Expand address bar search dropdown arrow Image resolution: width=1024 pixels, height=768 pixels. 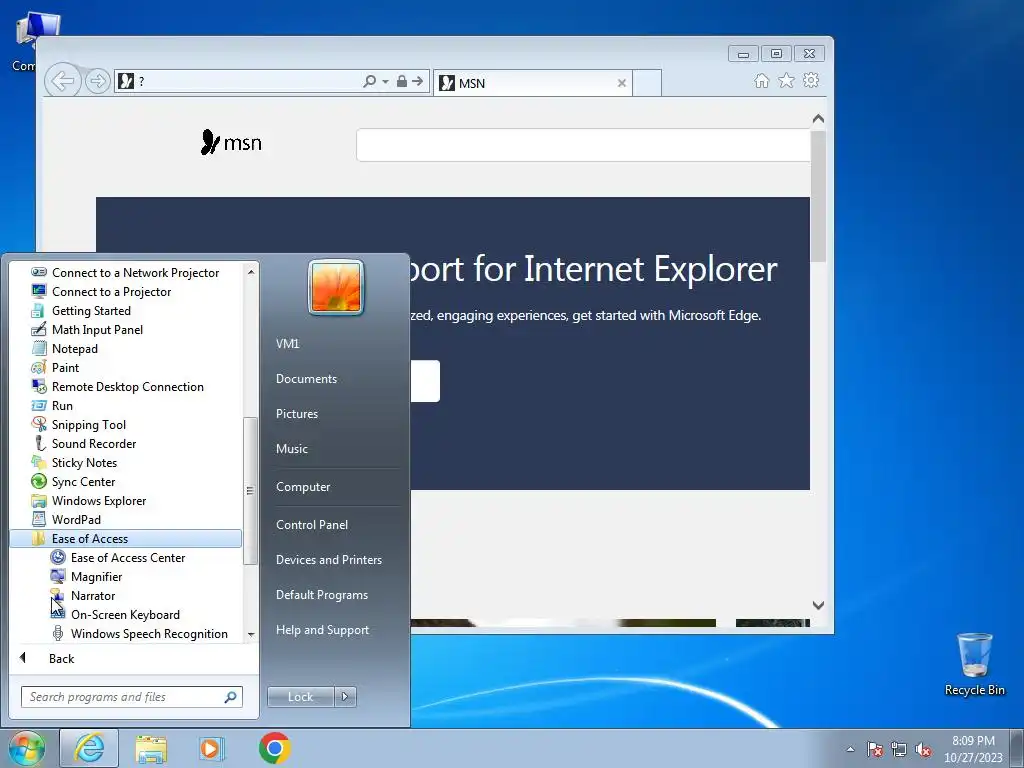pos(385,82)
